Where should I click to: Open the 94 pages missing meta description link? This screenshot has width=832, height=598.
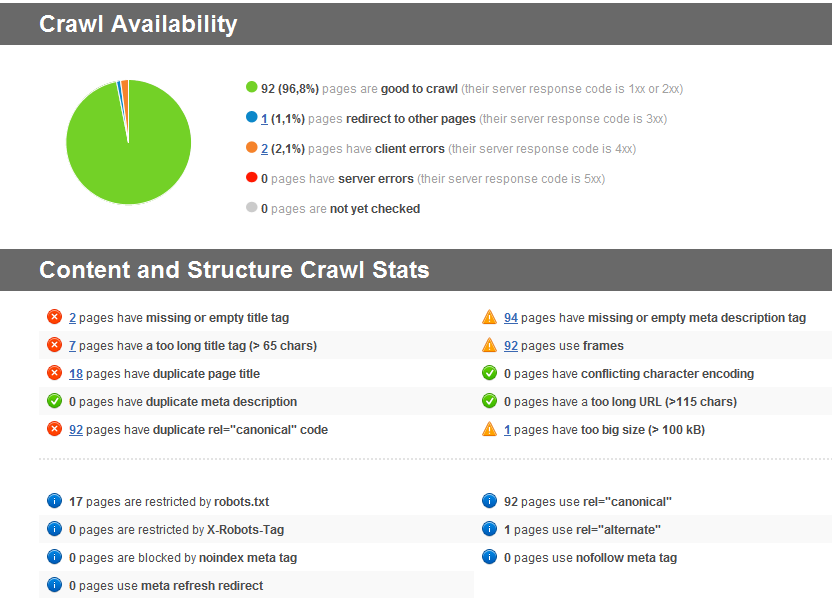(510, 318)
